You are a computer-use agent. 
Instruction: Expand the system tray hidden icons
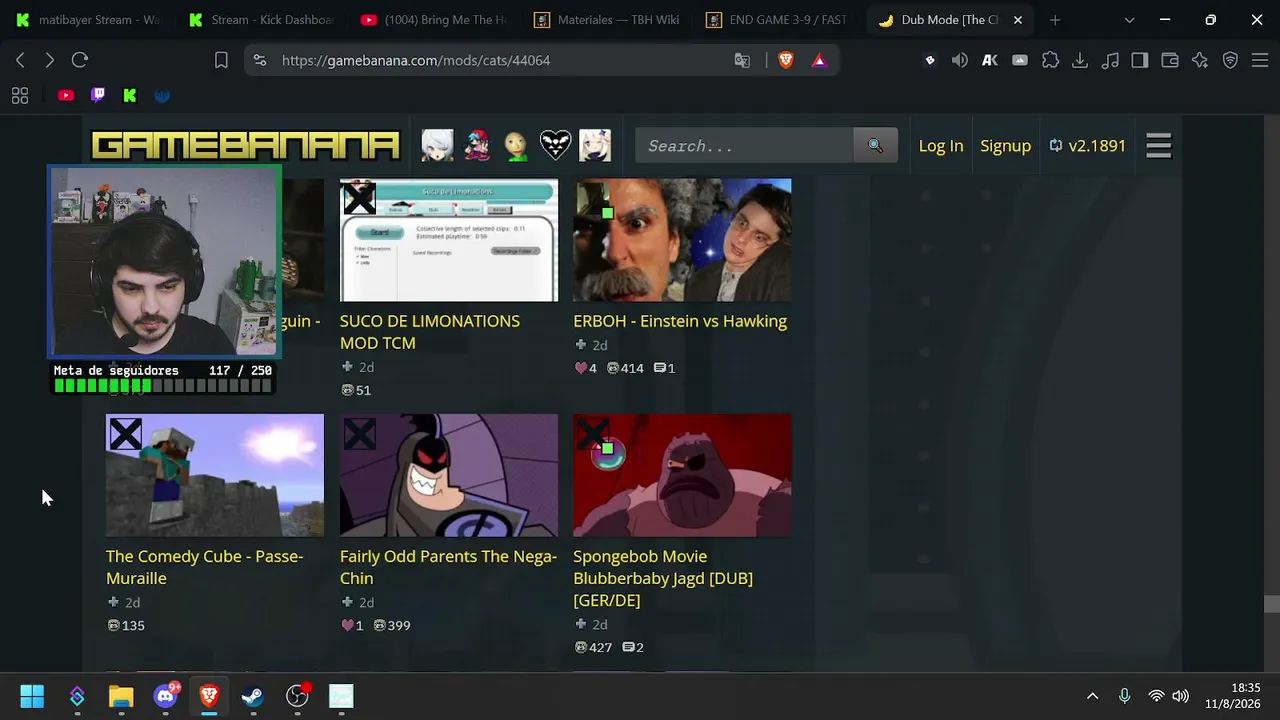[1092, 696]
